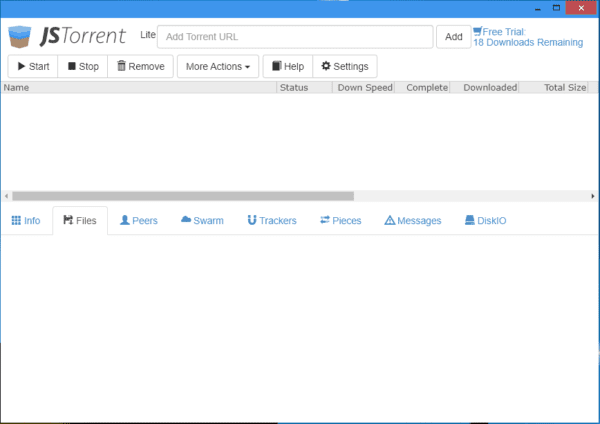Screen dimensions: 600x424
Task: Show the Pieces tab
Action: point(341,221)
